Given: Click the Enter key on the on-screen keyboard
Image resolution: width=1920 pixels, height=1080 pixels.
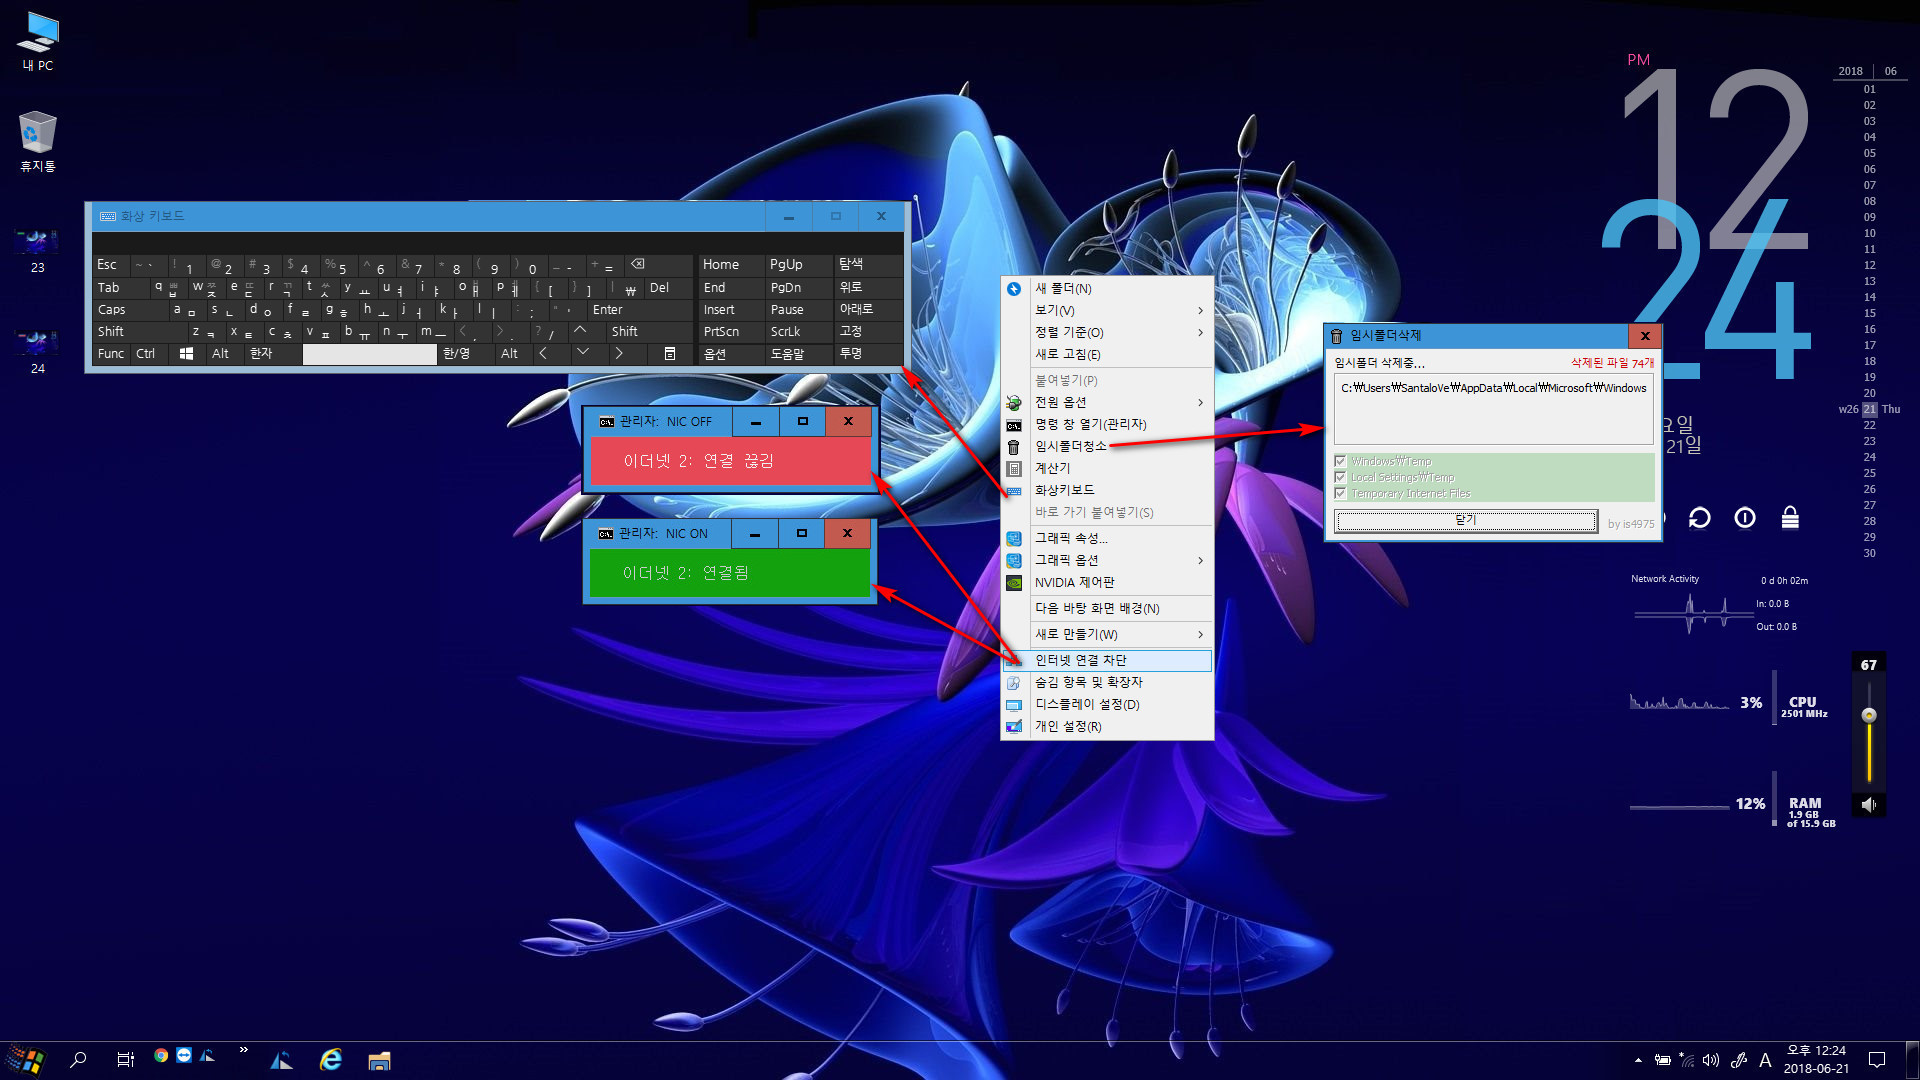Looking at the screenshot, I should [x=640, y=310].
